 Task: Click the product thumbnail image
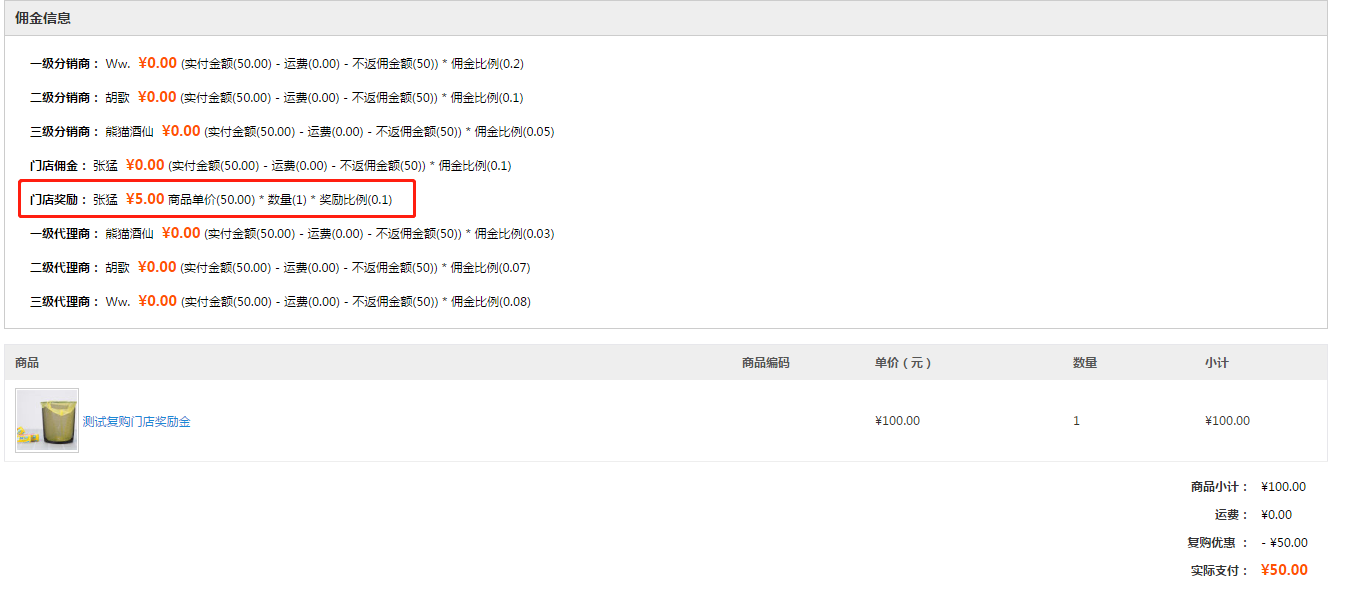click(x=47, y=420)
